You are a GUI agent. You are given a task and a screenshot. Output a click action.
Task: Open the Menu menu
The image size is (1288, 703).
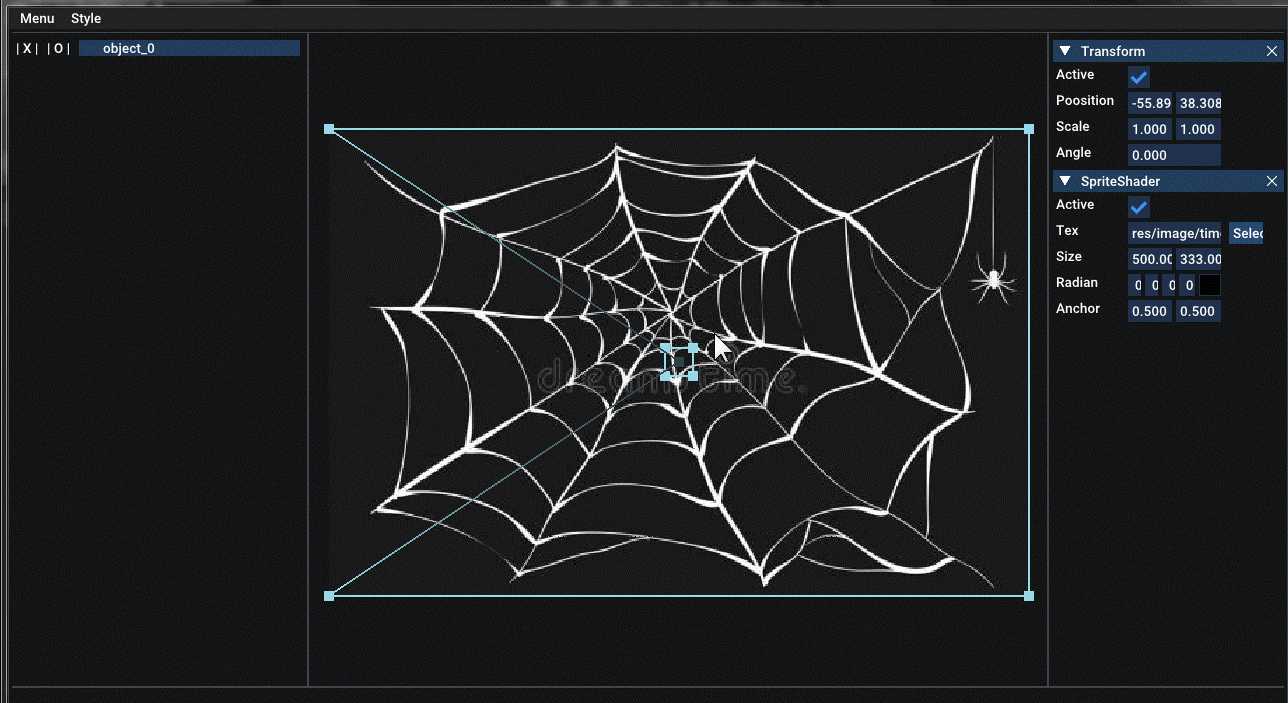coord(37,18)
